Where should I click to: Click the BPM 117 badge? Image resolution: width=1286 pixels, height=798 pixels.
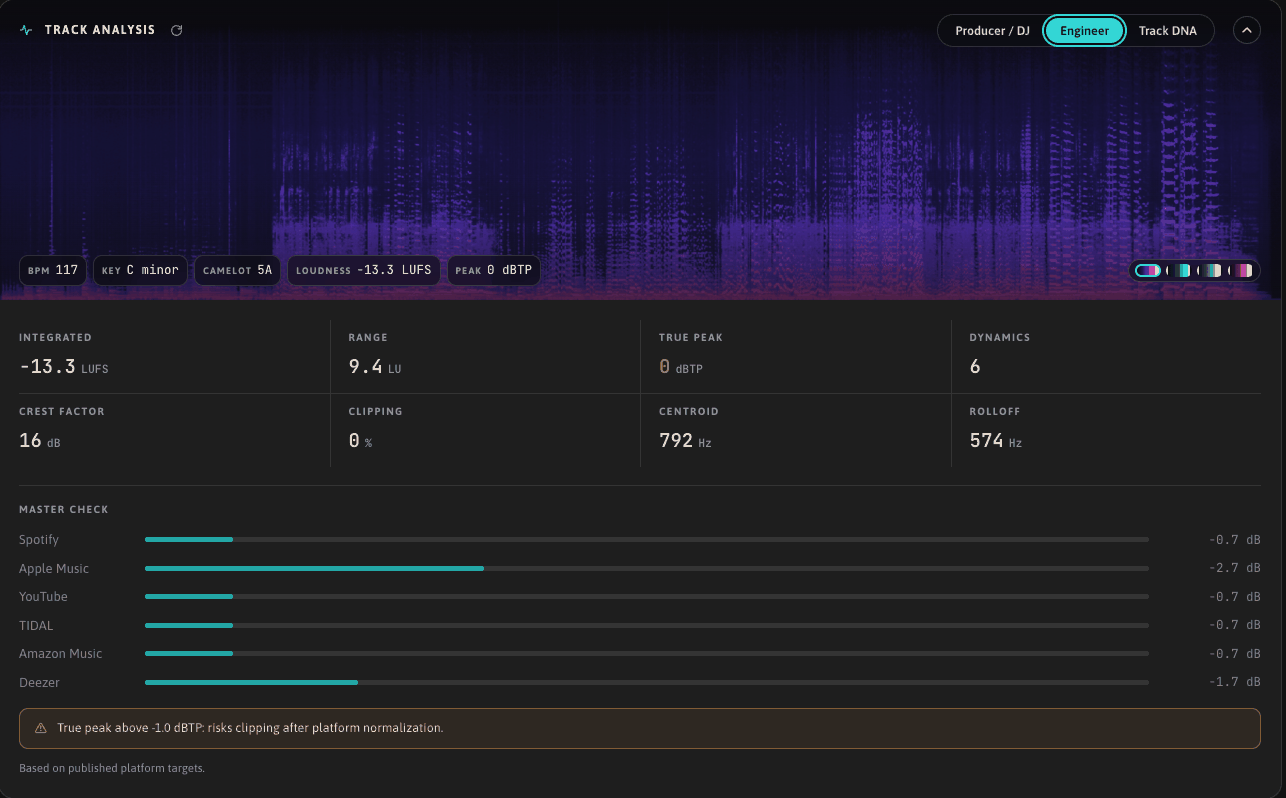[53, 270]
